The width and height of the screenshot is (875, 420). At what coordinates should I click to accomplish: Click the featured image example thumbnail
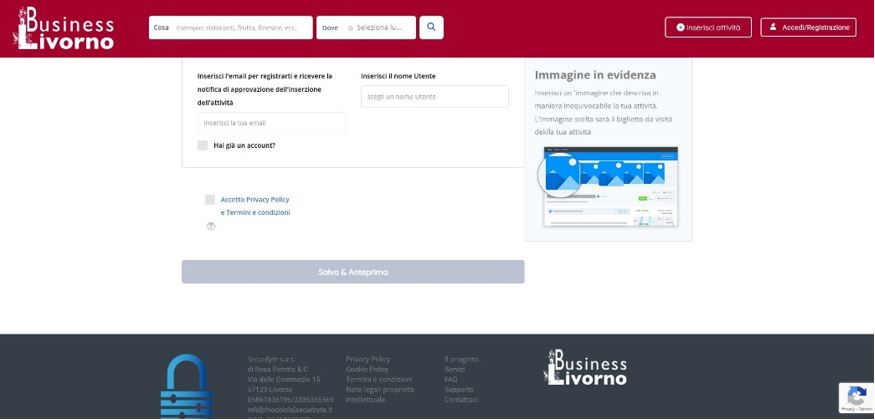(x=610, y=187)
